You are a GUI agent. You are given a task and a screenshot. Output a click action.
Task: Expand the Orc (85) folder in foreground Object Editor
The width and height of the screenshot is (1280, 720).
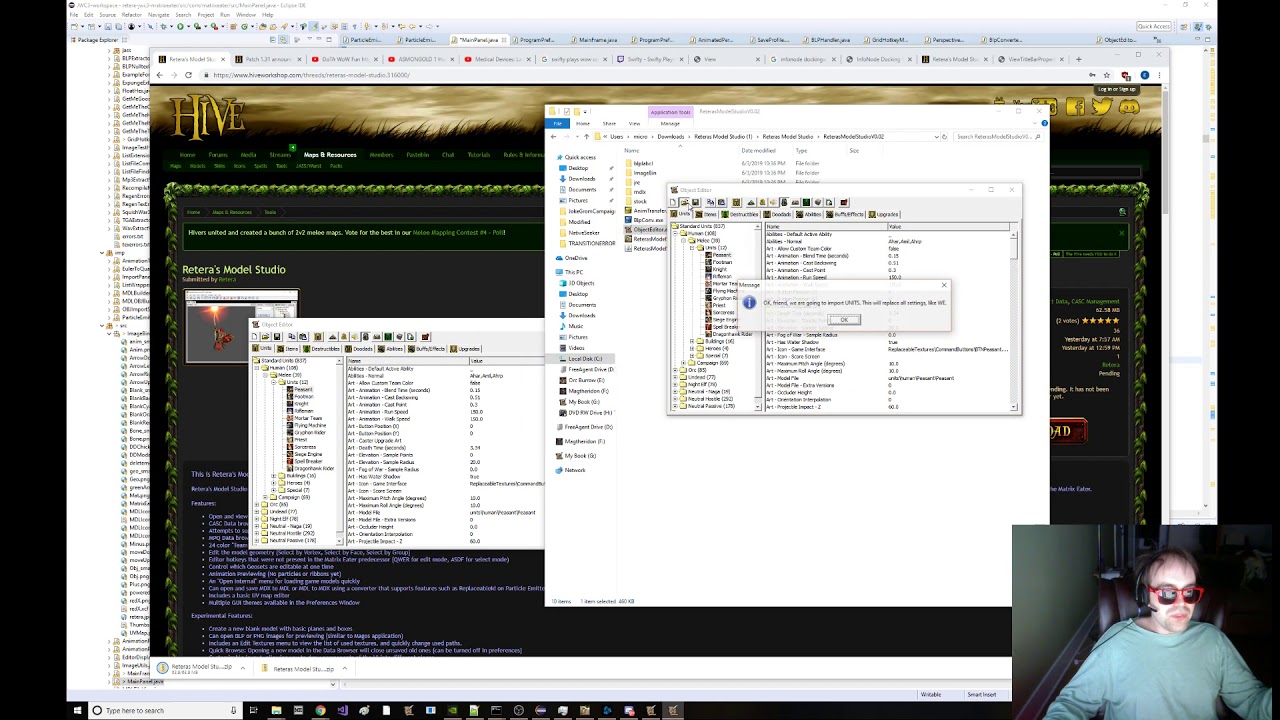[677, 370]
